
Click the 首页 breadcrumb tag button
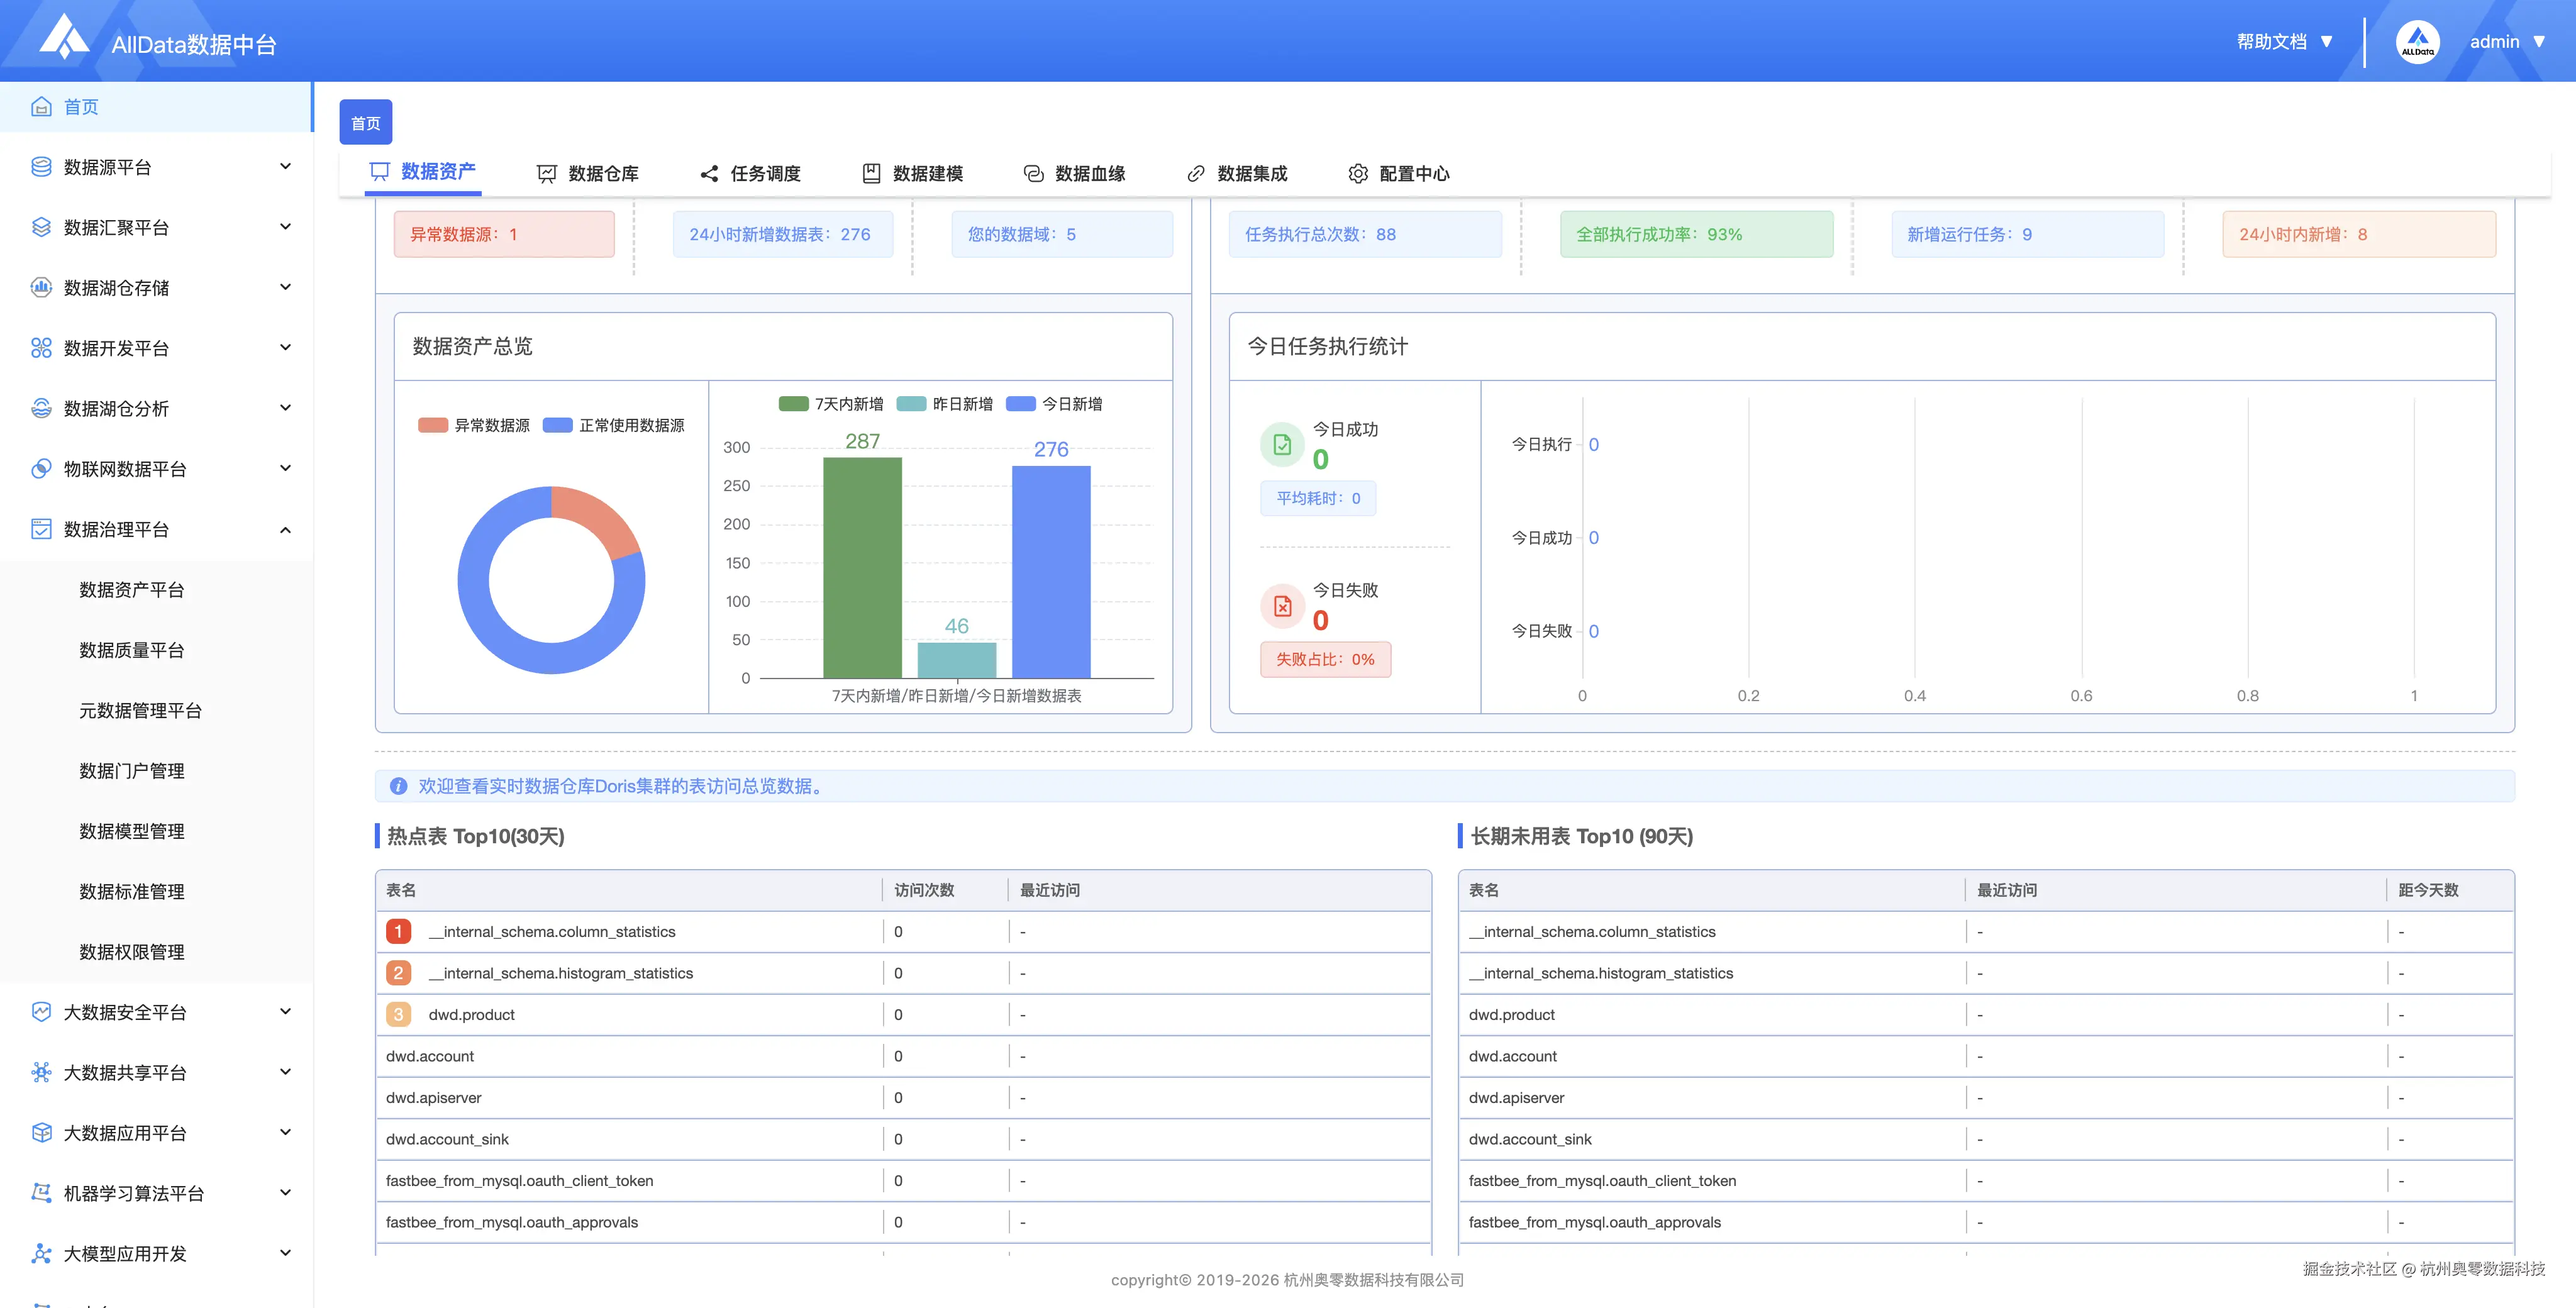(x=366, y=123)
